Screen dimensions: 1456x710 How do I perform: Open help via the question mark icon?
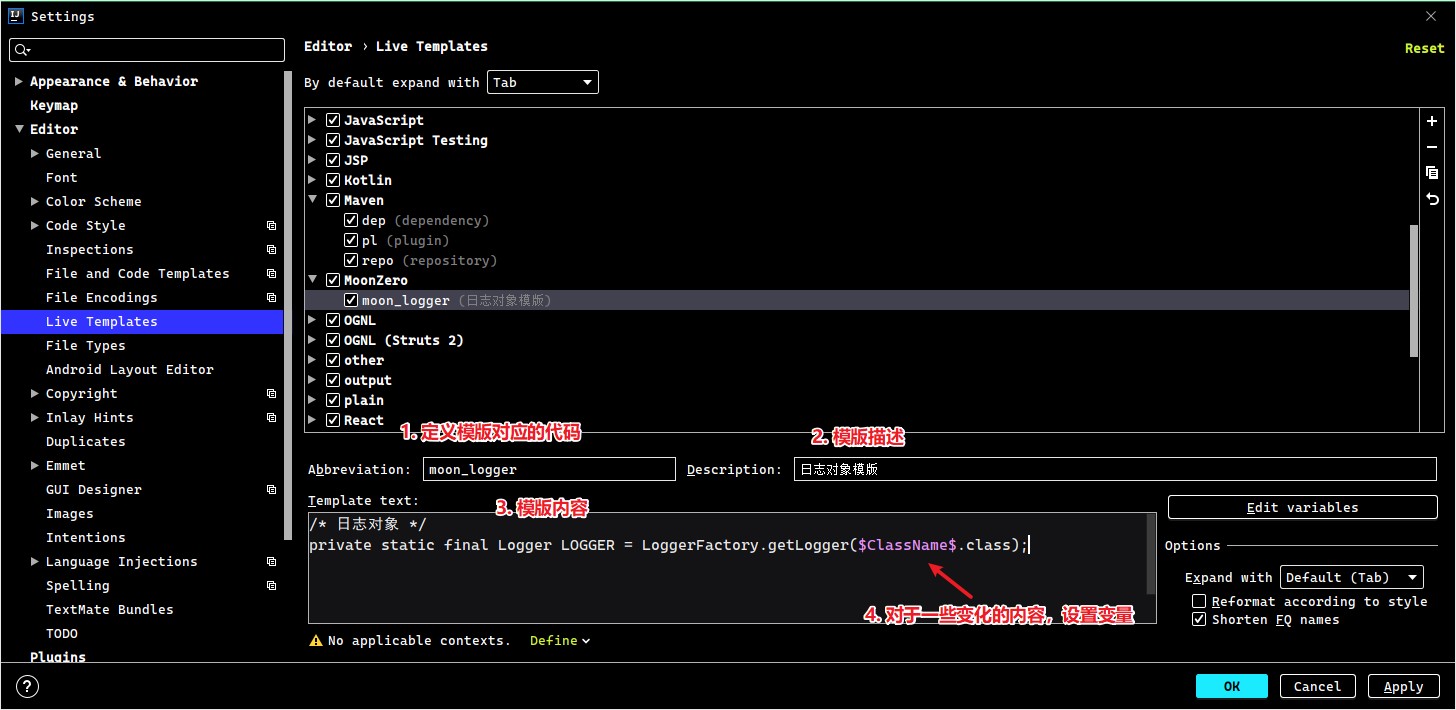[x=28, y=686]
